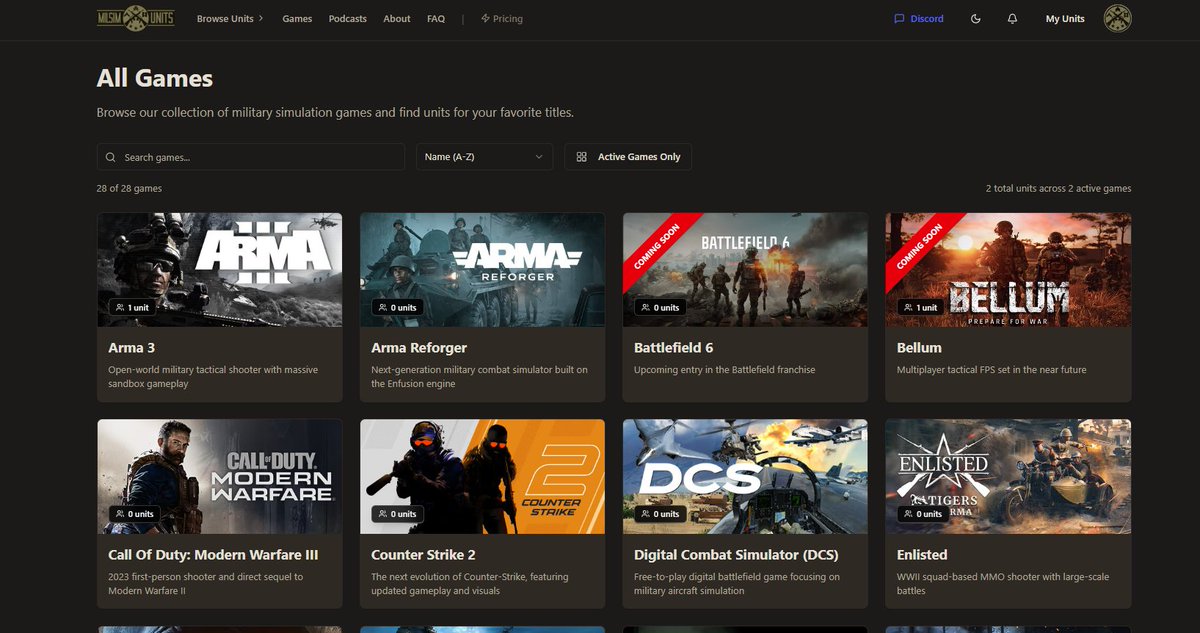The image size is (1200, 633).
Task: Click Coming Soon ribbon on Bellum
Action: click(x=918, y=245)
